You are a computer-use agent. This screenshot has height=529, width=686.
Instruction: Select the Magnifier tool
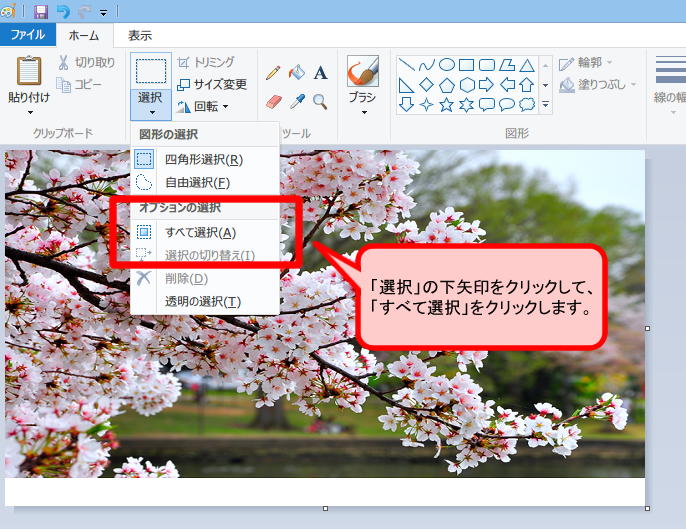320,102
